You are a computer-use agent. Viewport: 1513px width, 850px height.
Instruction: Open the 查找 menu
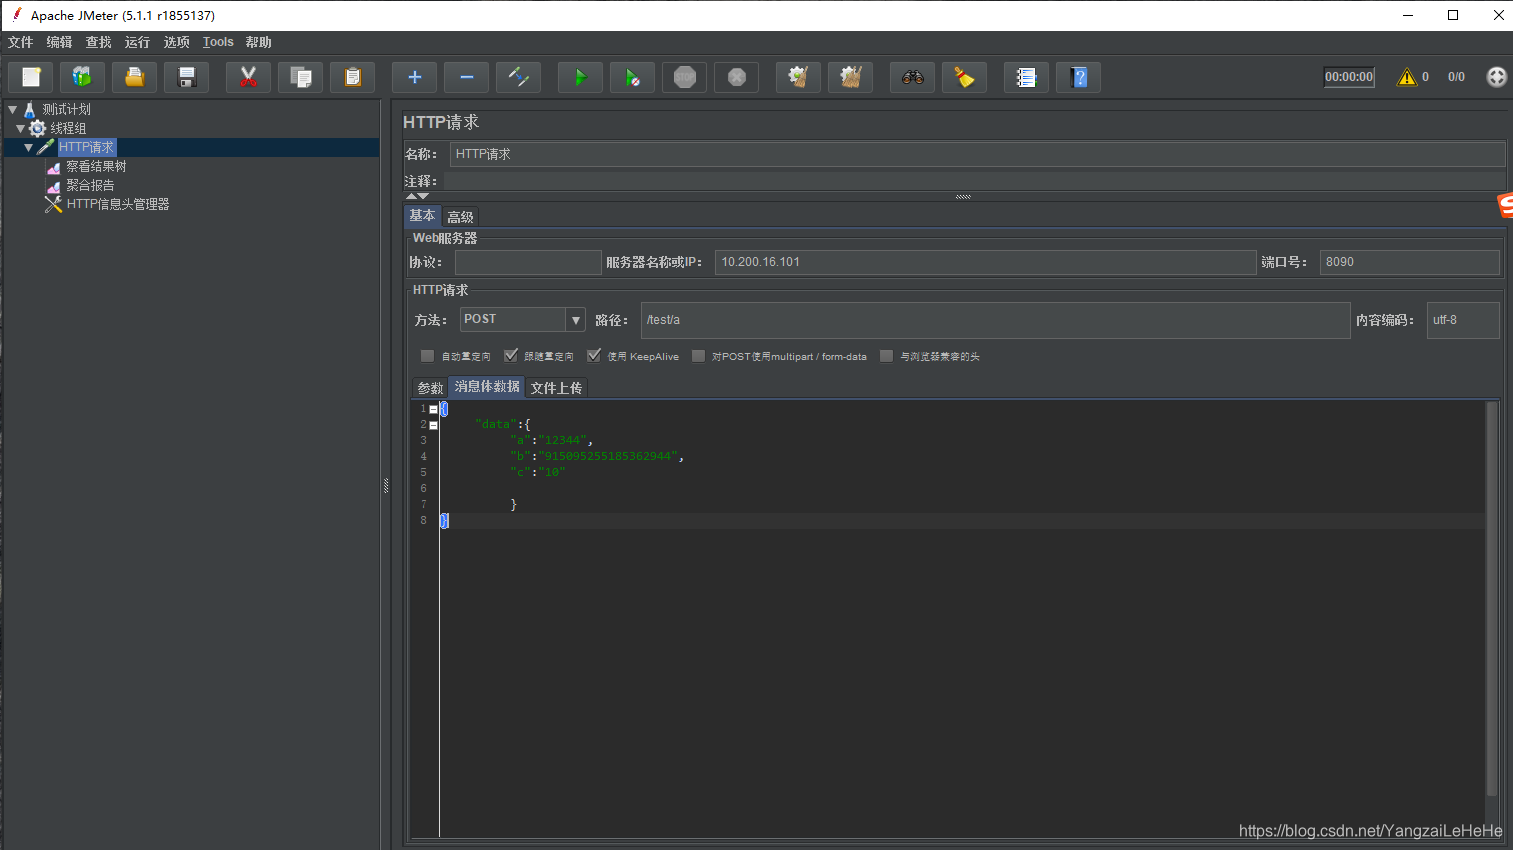coord(98,42)
